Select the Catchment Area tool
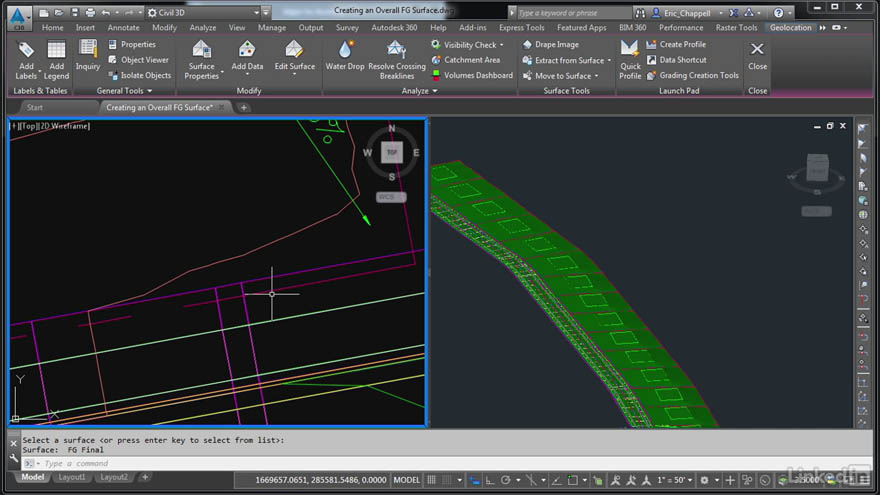880x495 pixels. pos(465,59)
